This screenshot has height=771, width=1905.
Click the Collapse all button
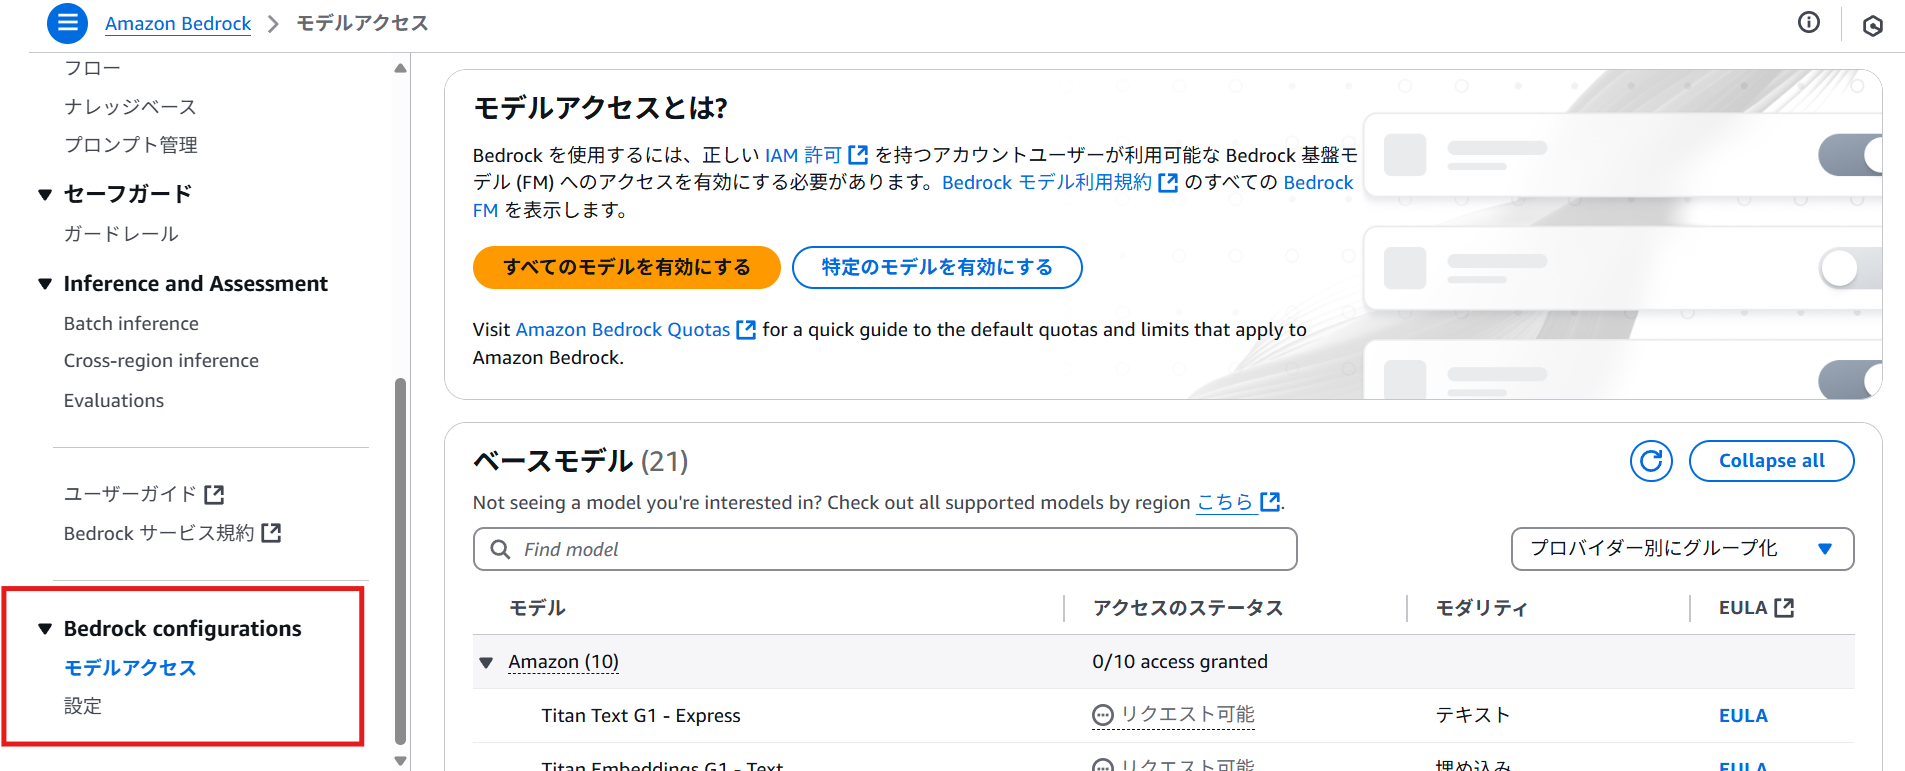pyautogui.click(x=1771, y=461)
